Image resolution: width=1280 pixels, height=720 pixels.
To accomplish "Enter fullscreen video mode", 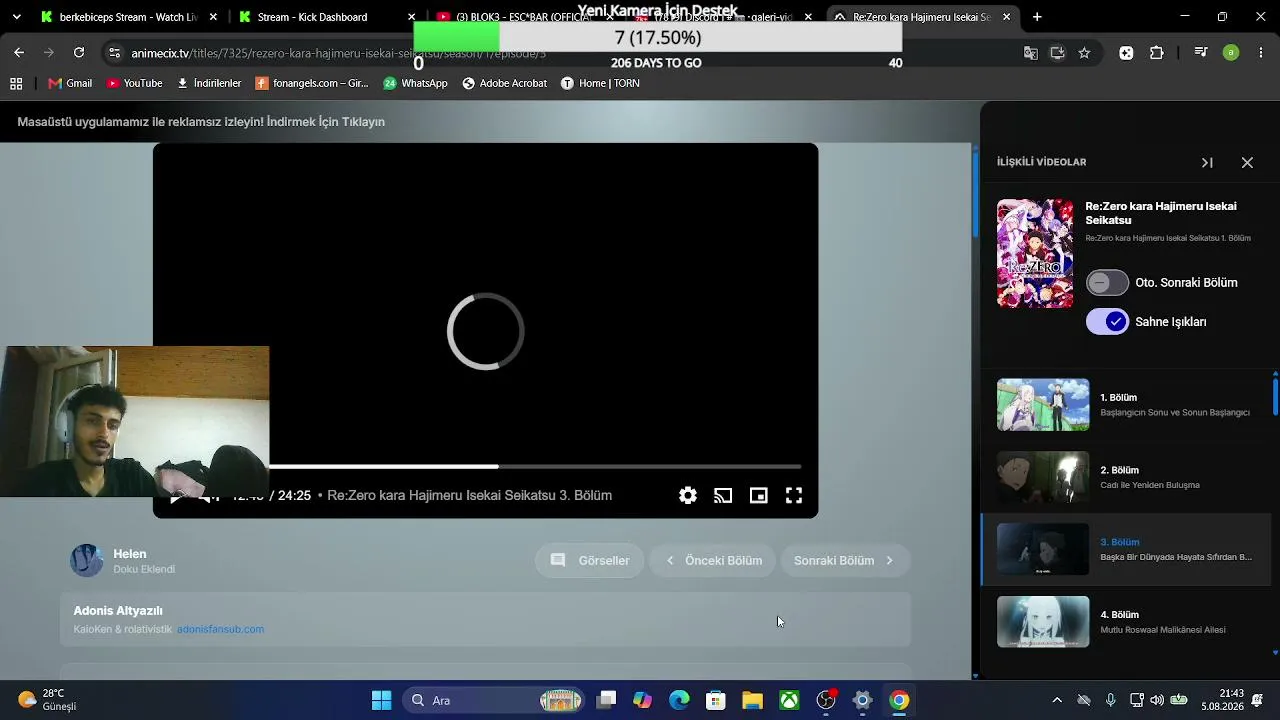I will 794,495.
